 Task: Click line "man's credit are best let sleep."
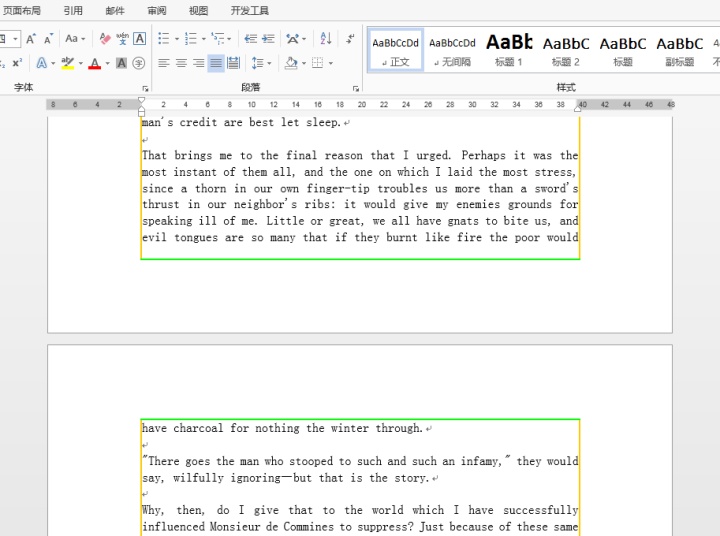click(241, 122)
